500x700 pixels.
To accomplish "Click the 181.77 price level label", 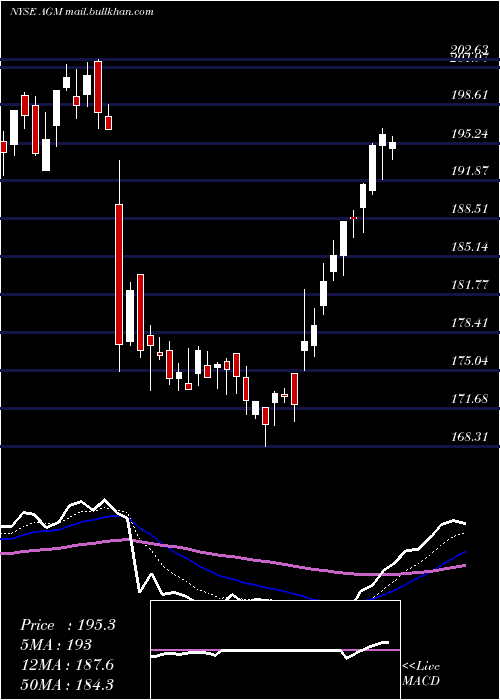I will [x=470, y=284].
